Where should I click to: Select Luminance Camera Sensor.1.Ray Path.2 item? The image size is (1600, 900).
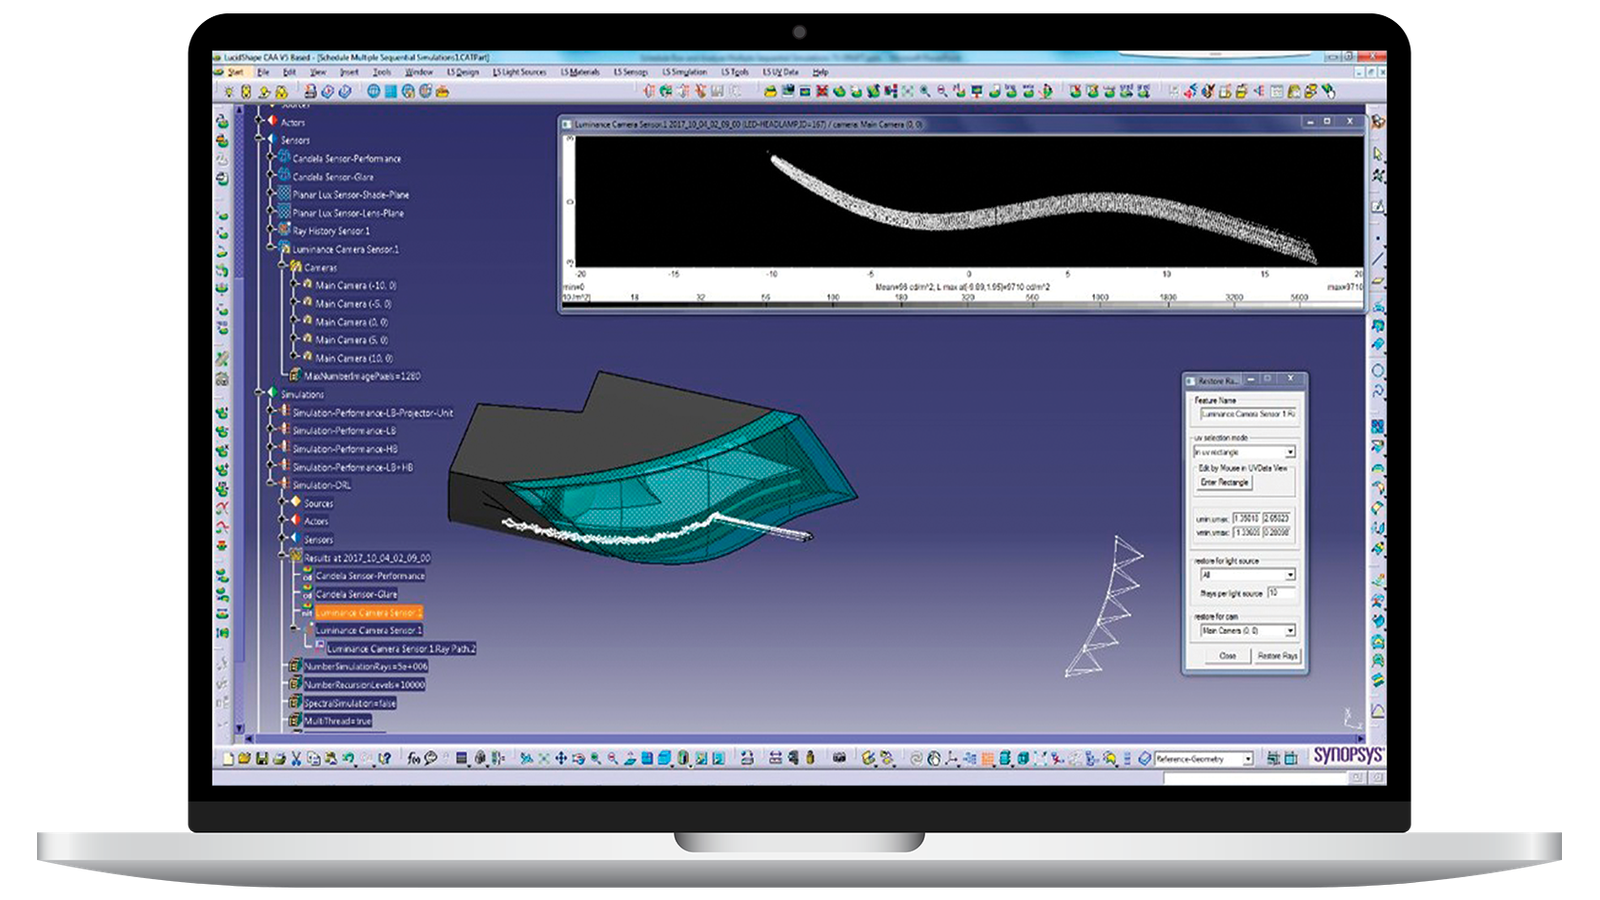[401, 649]
